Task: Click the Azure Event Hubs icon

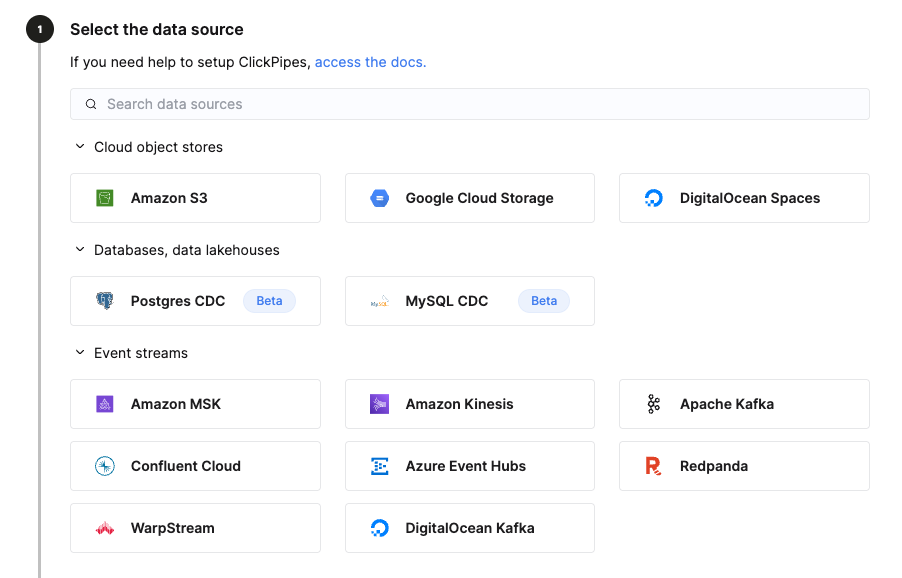Action: [x=379, y=466]
